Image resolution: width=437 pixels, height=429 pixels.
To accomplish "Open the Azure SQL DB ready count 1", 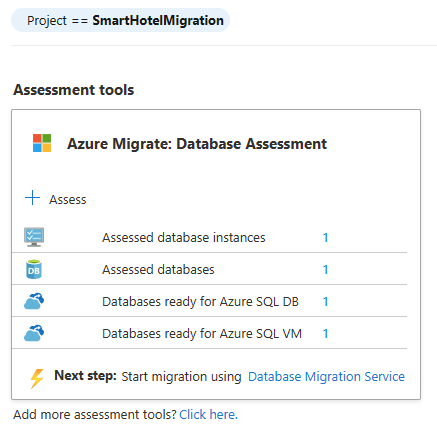I will pyautogui.click(x=325, y=301).
